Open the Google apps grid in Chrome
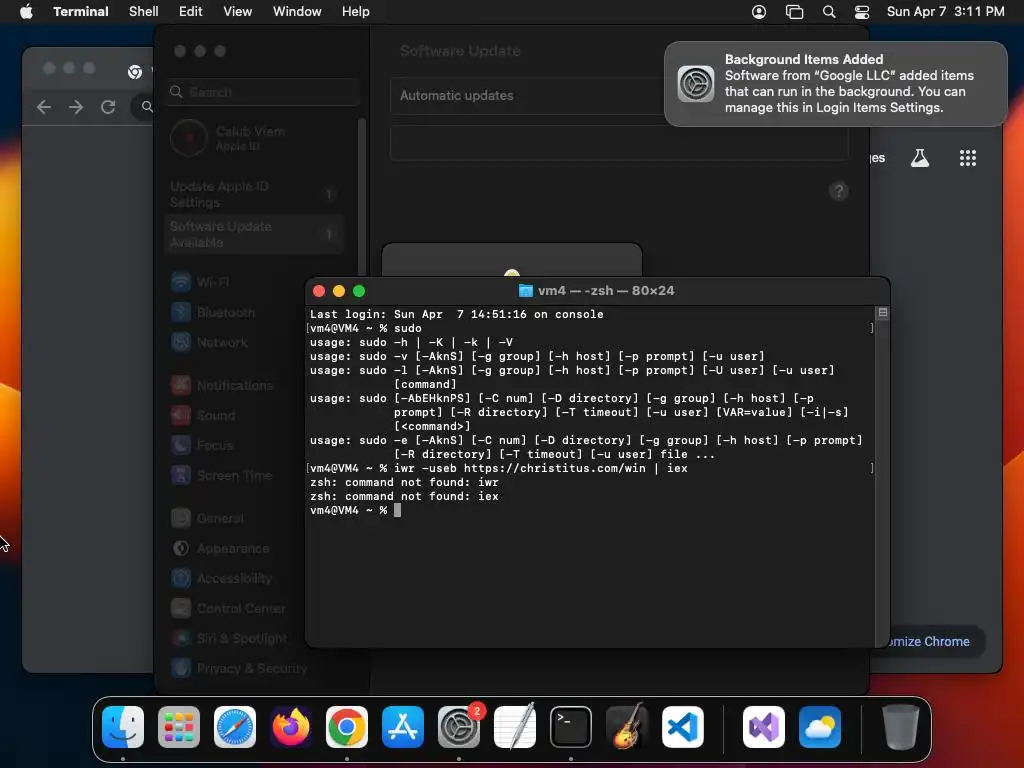 [x=968, y=157]
